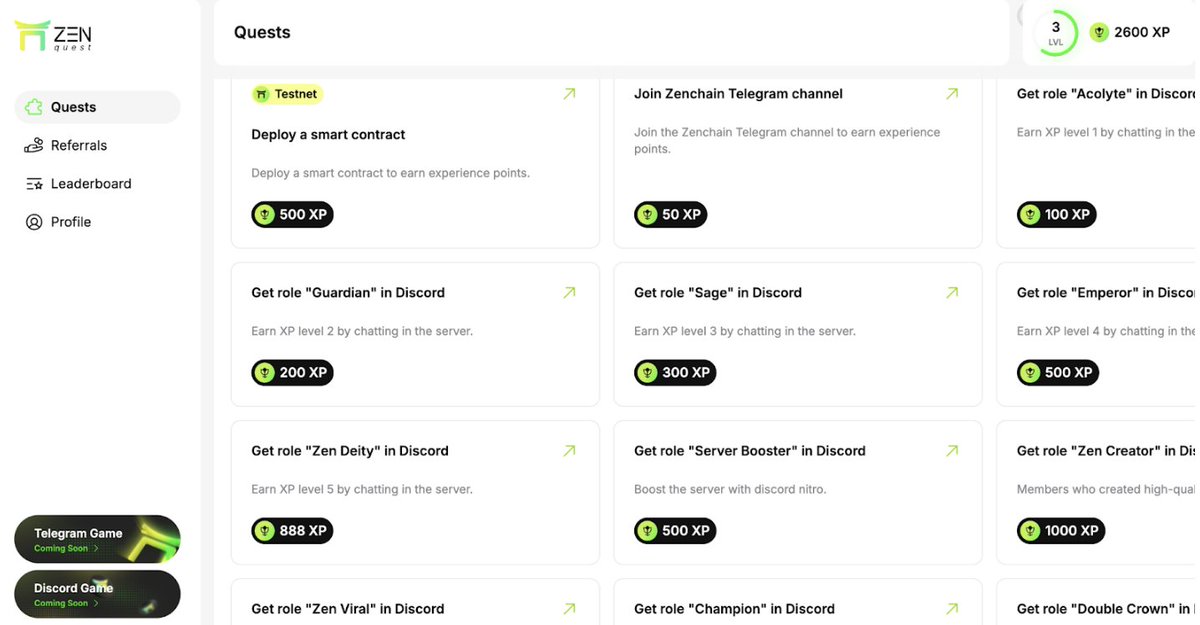The image size is (1200, 625).
Task: Open arrow icon on Guardian role quest
Action: 569,293
